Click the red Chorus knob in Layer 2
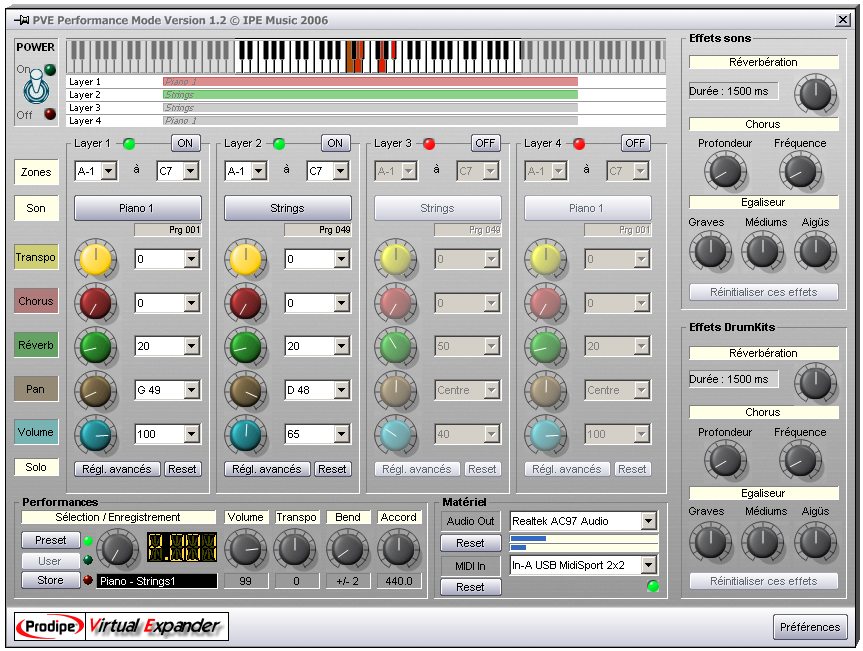Viewport: 863px width, 651px height. (x=245, y=303)
